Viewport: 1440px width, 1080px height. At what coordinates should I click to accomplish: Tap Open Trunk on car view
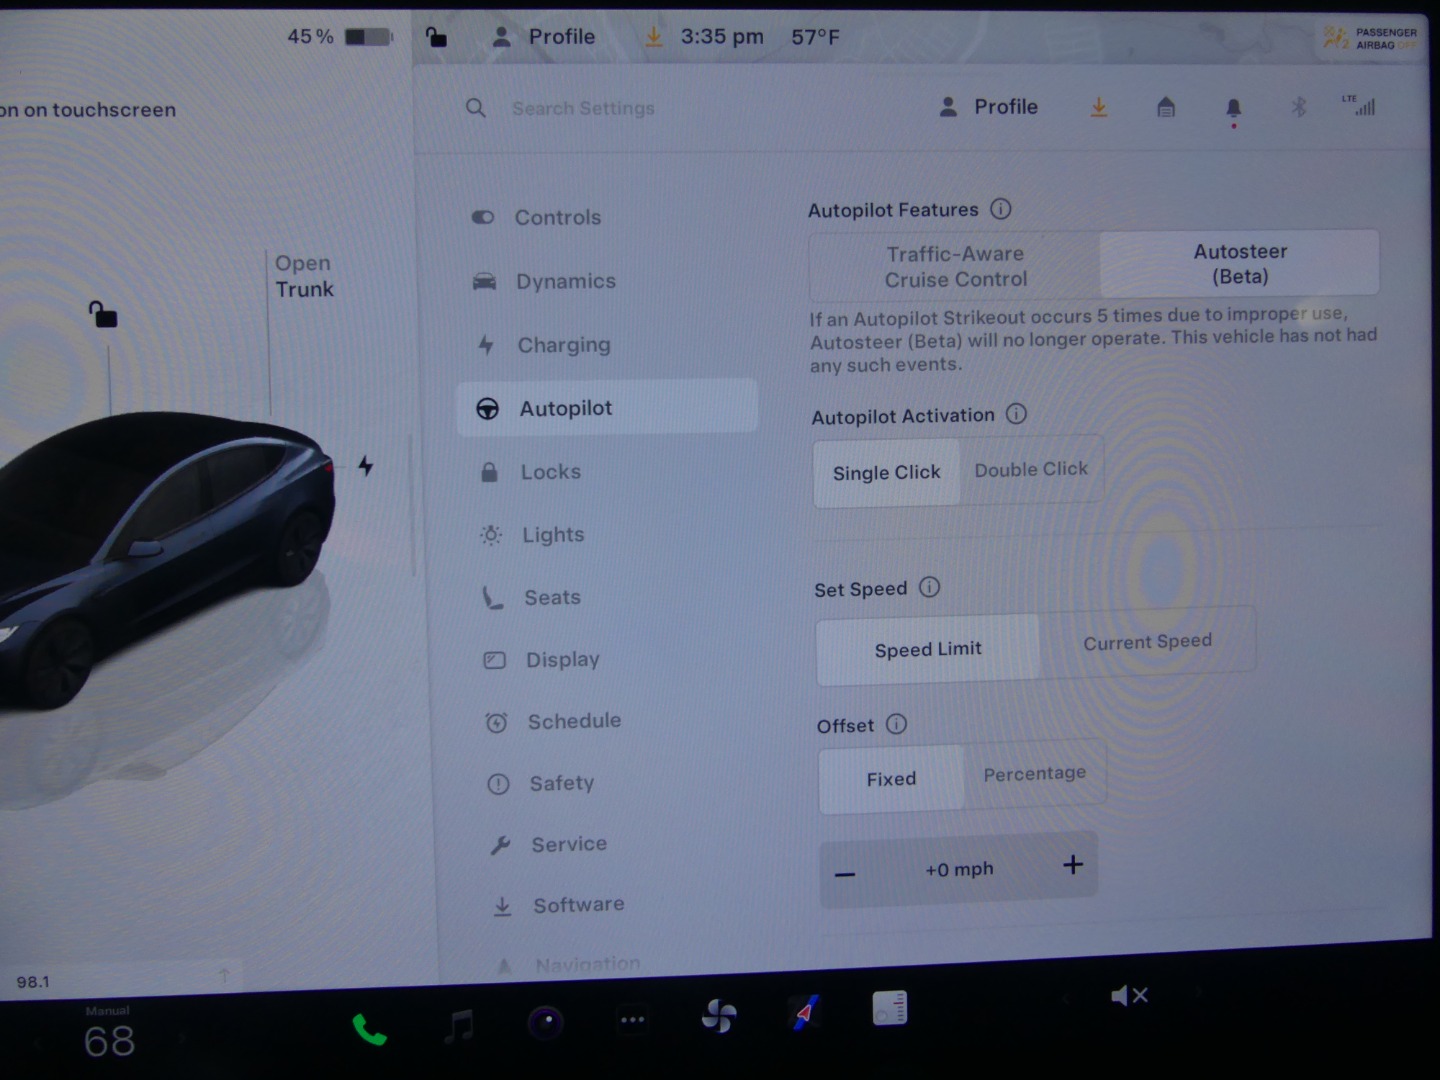tap(304, 276)
